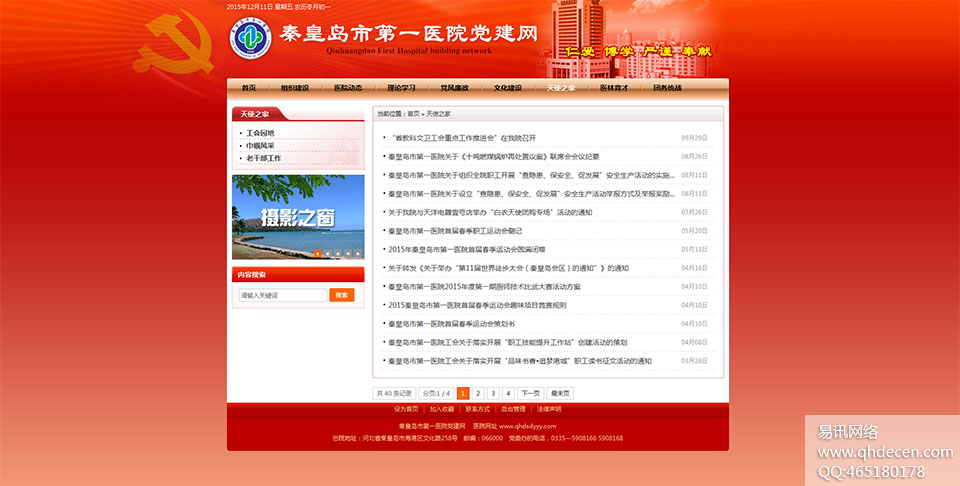The height and width of the screenshot is (486, 960).
Task: Open 老干部工作 in the sidebar list
Action: pos(264,158)
